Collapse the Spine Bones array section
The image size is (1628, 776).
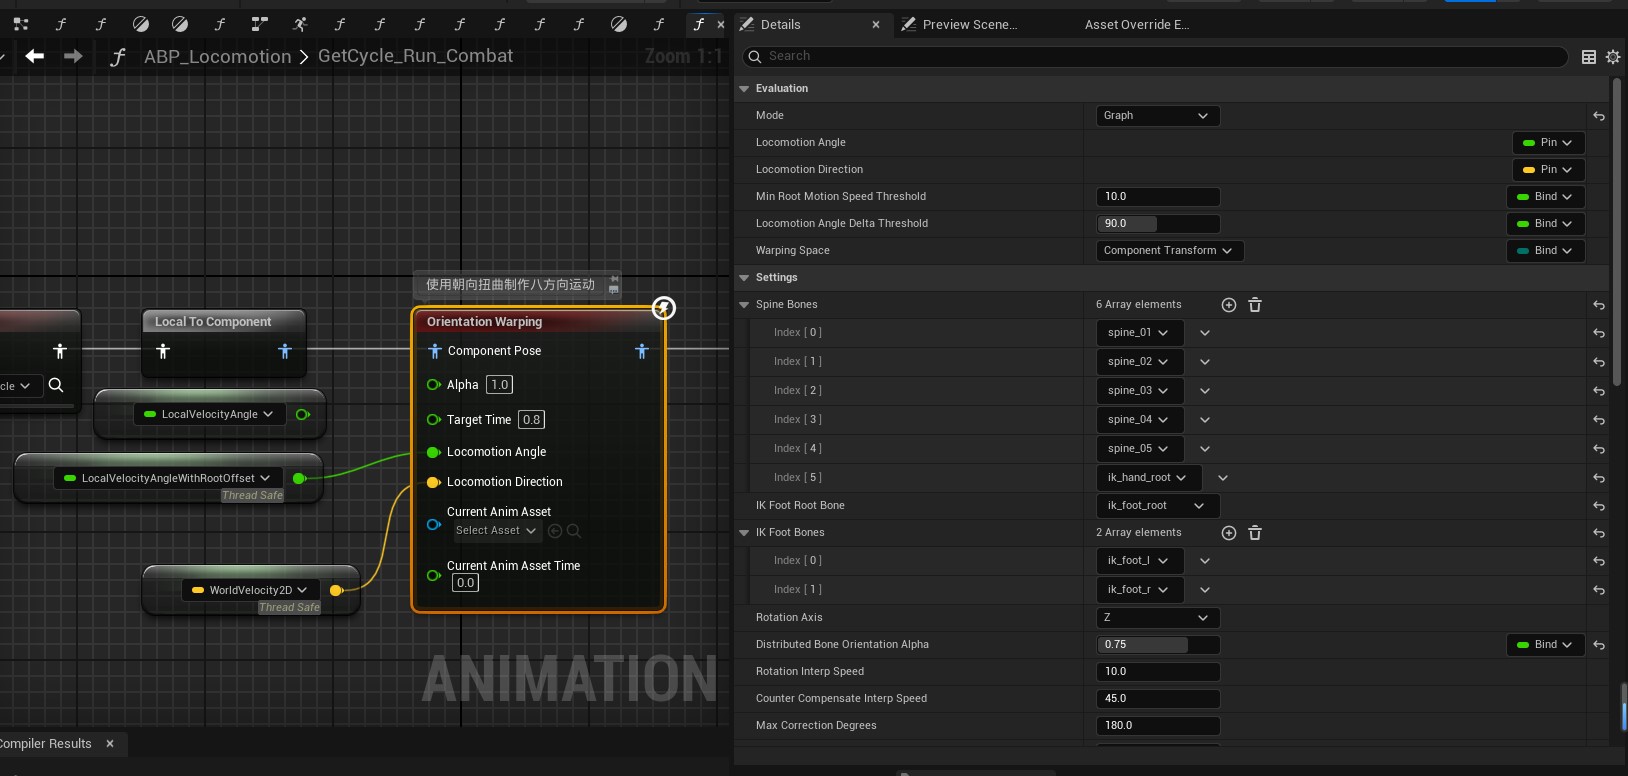(x=744, y=305)
